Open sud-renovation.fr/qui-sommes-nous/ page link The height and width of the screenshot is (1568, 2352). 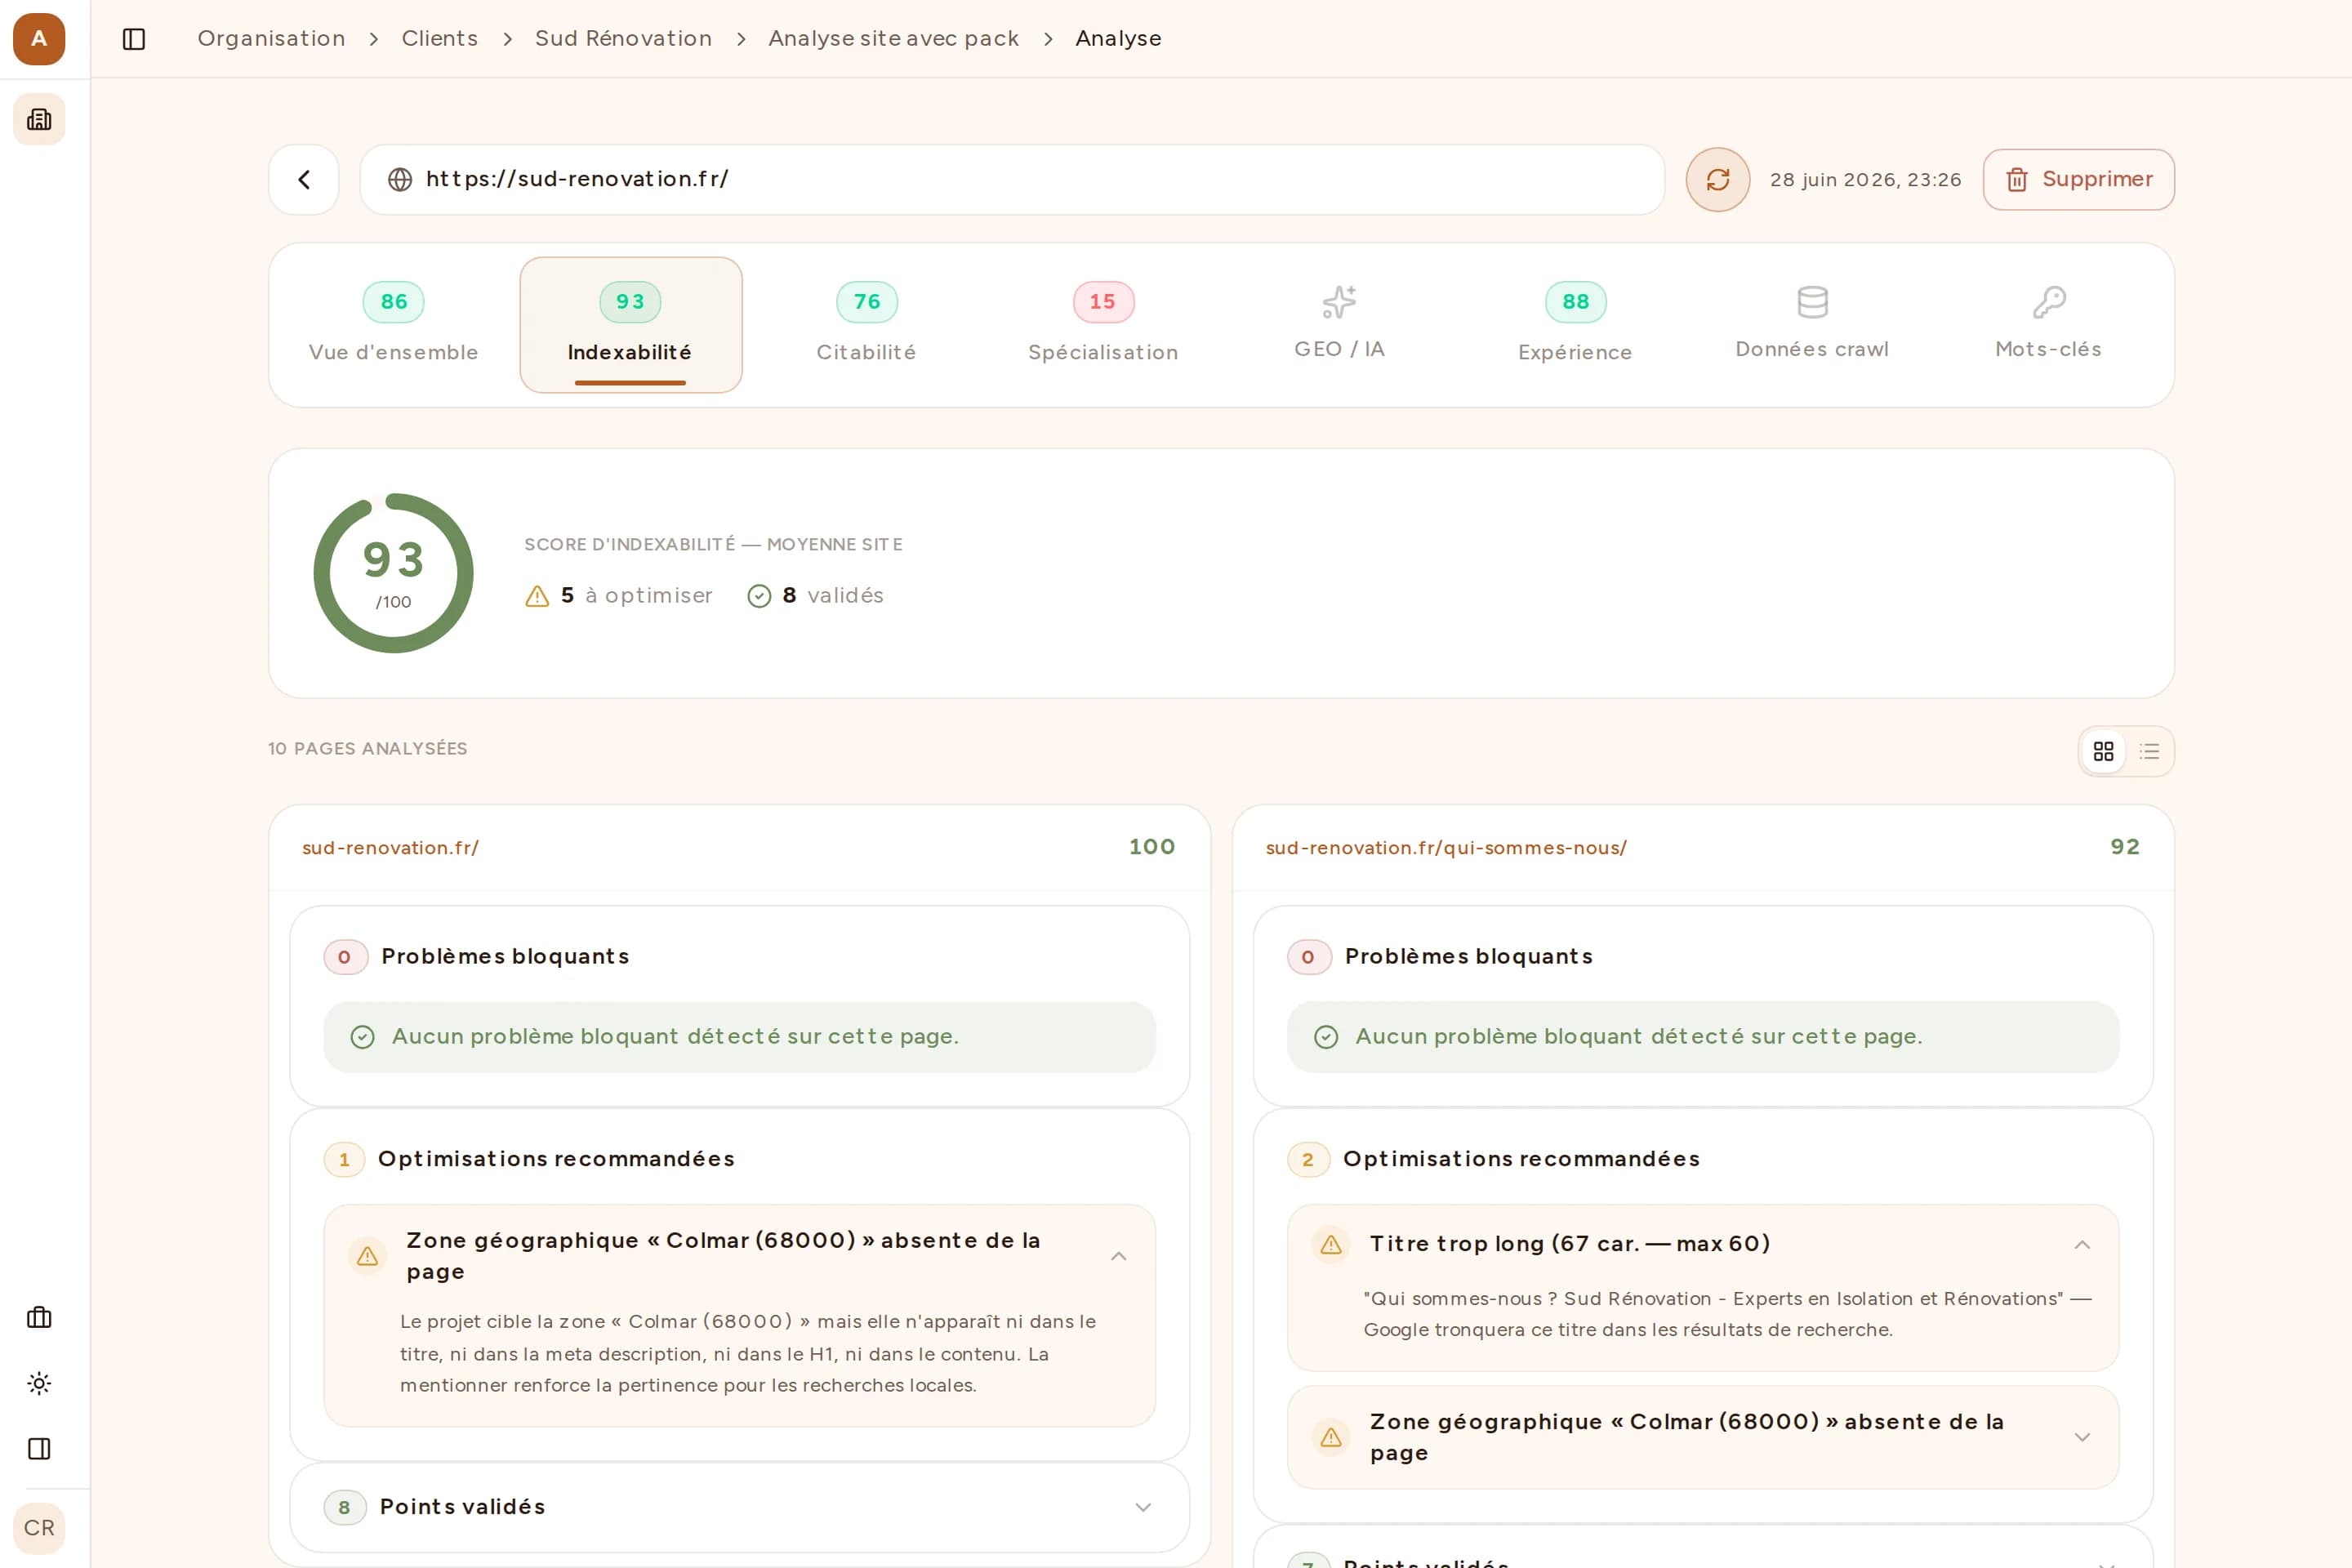tap(1446, 848)
